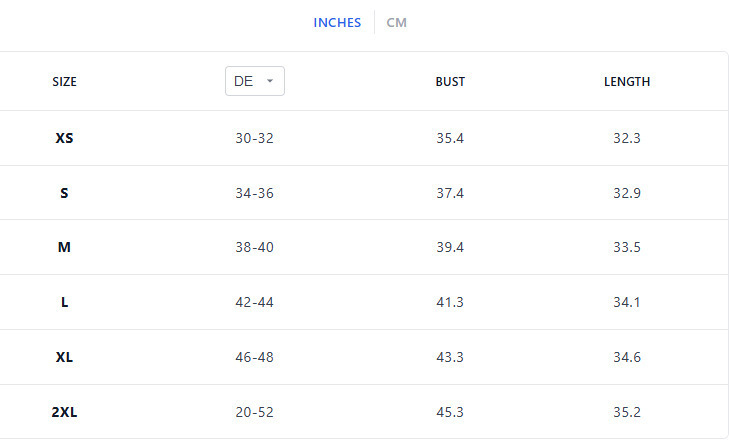Click length value 35.2 for 2XL
This screenshot has height=442, width=729.
627,412
